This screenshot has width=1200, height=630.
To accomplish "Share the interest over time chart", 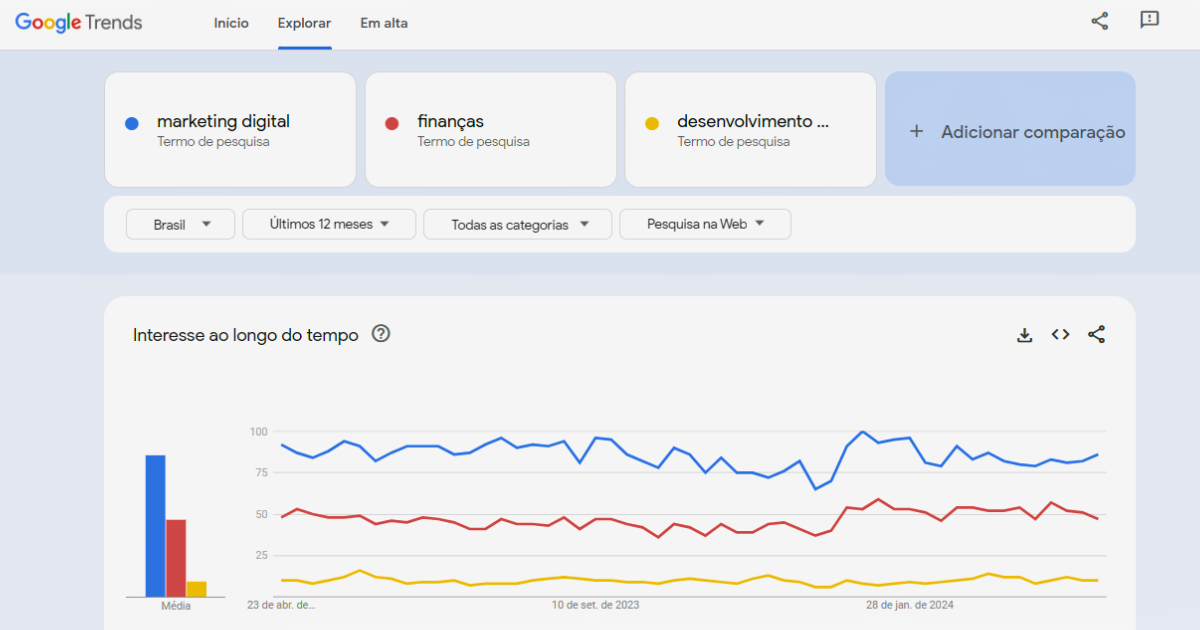I will click(x=1096, y=334).
